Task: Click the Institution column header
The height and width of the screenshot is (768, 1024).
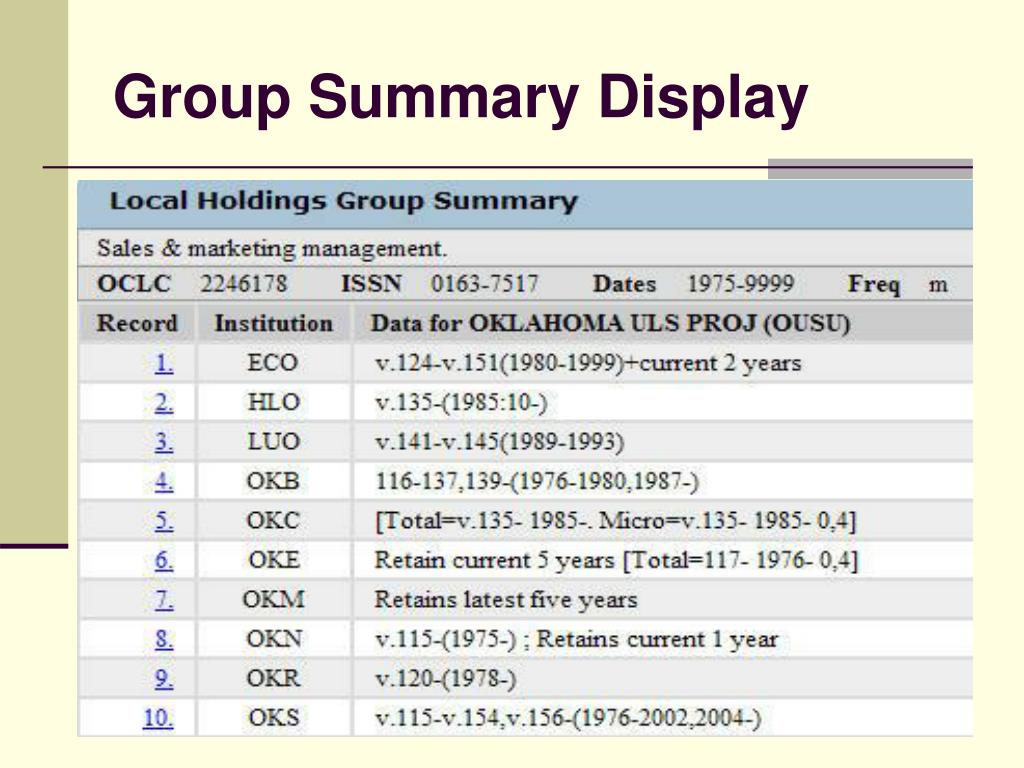Action: (273, 323)
